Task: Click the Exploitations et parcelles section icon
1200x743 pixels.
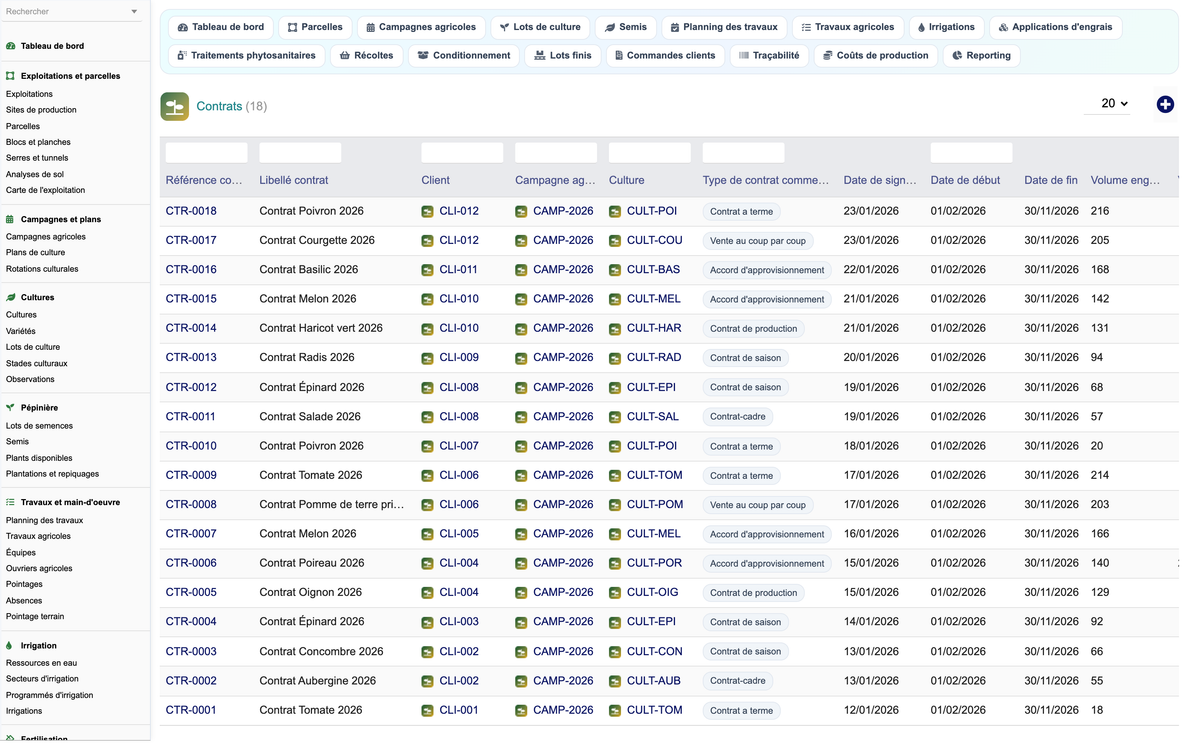Action: (11, 76)
